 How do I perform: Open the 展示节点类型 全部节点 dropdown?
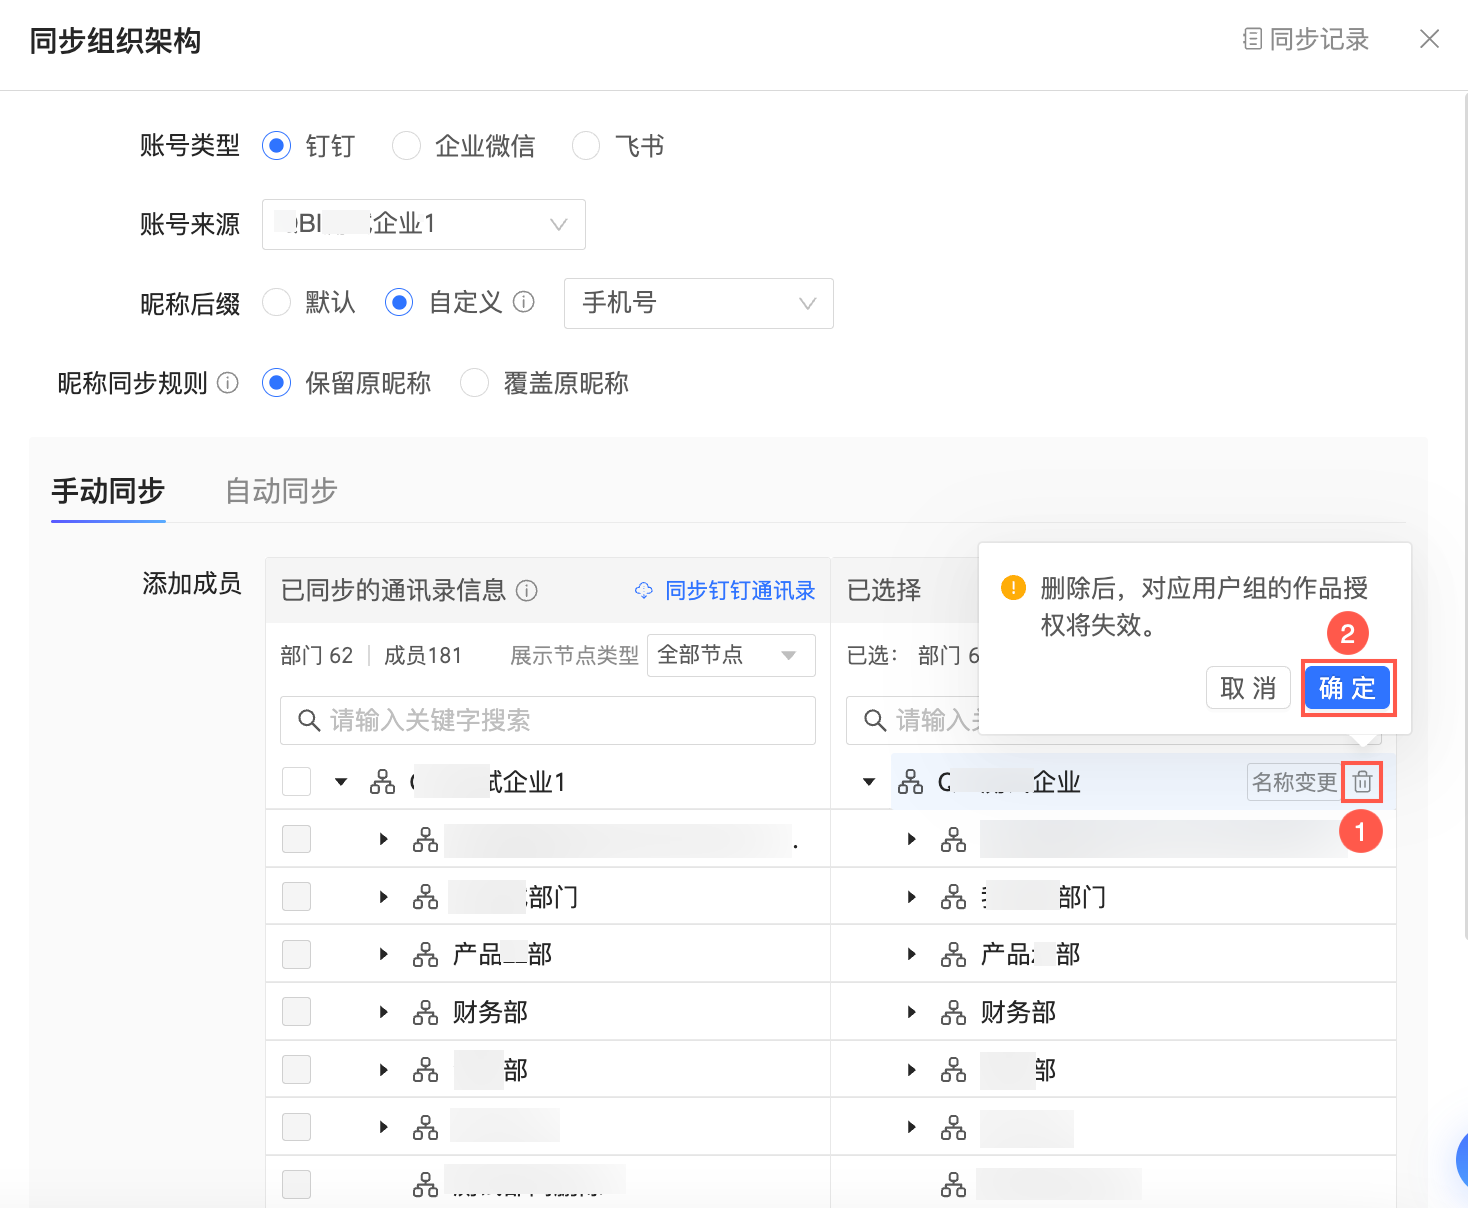click(x=731, y=655)
